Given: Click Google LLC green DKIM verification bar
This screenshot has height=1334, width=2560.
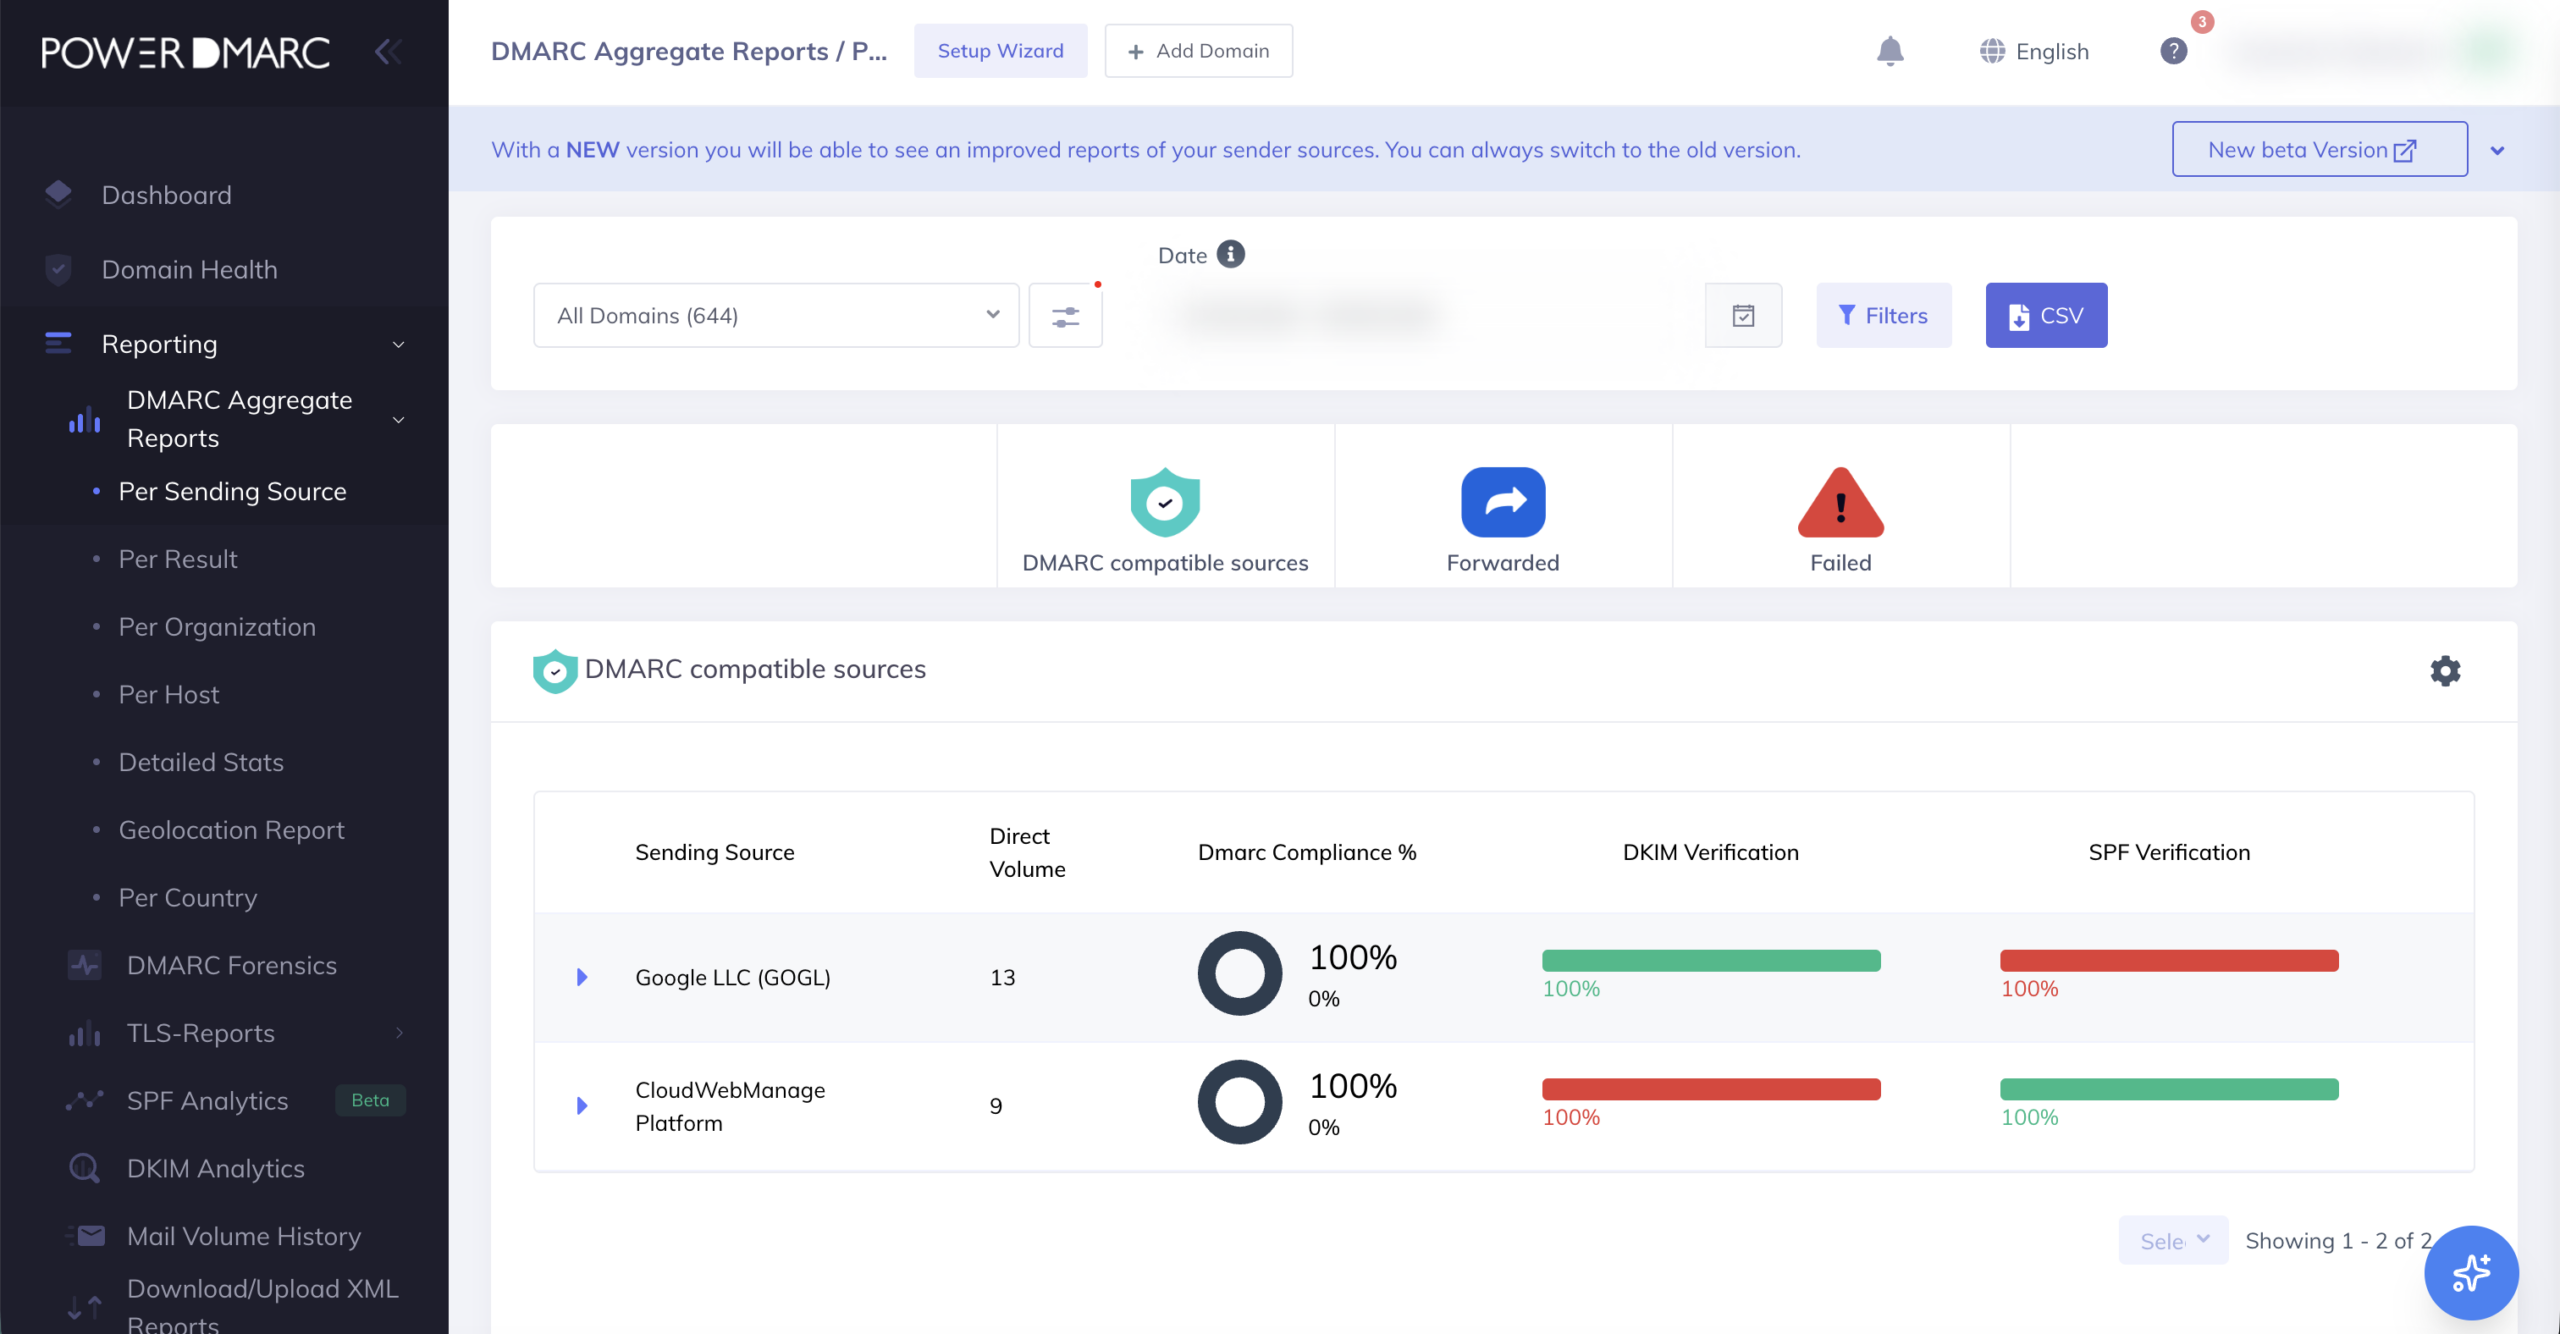Looking at the screenshot, I should pos(1711,961).
